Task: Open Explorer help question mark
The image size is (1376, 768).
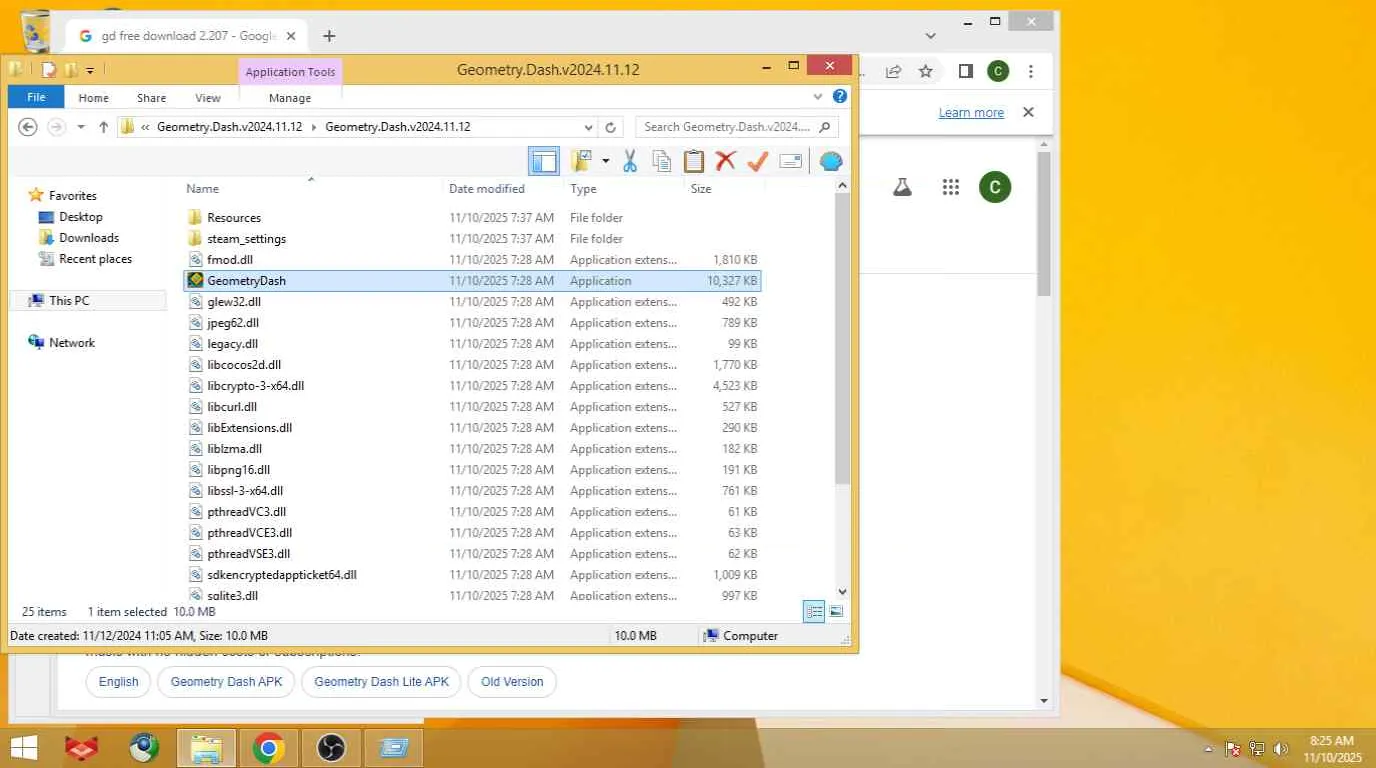Action: (840, 97)
